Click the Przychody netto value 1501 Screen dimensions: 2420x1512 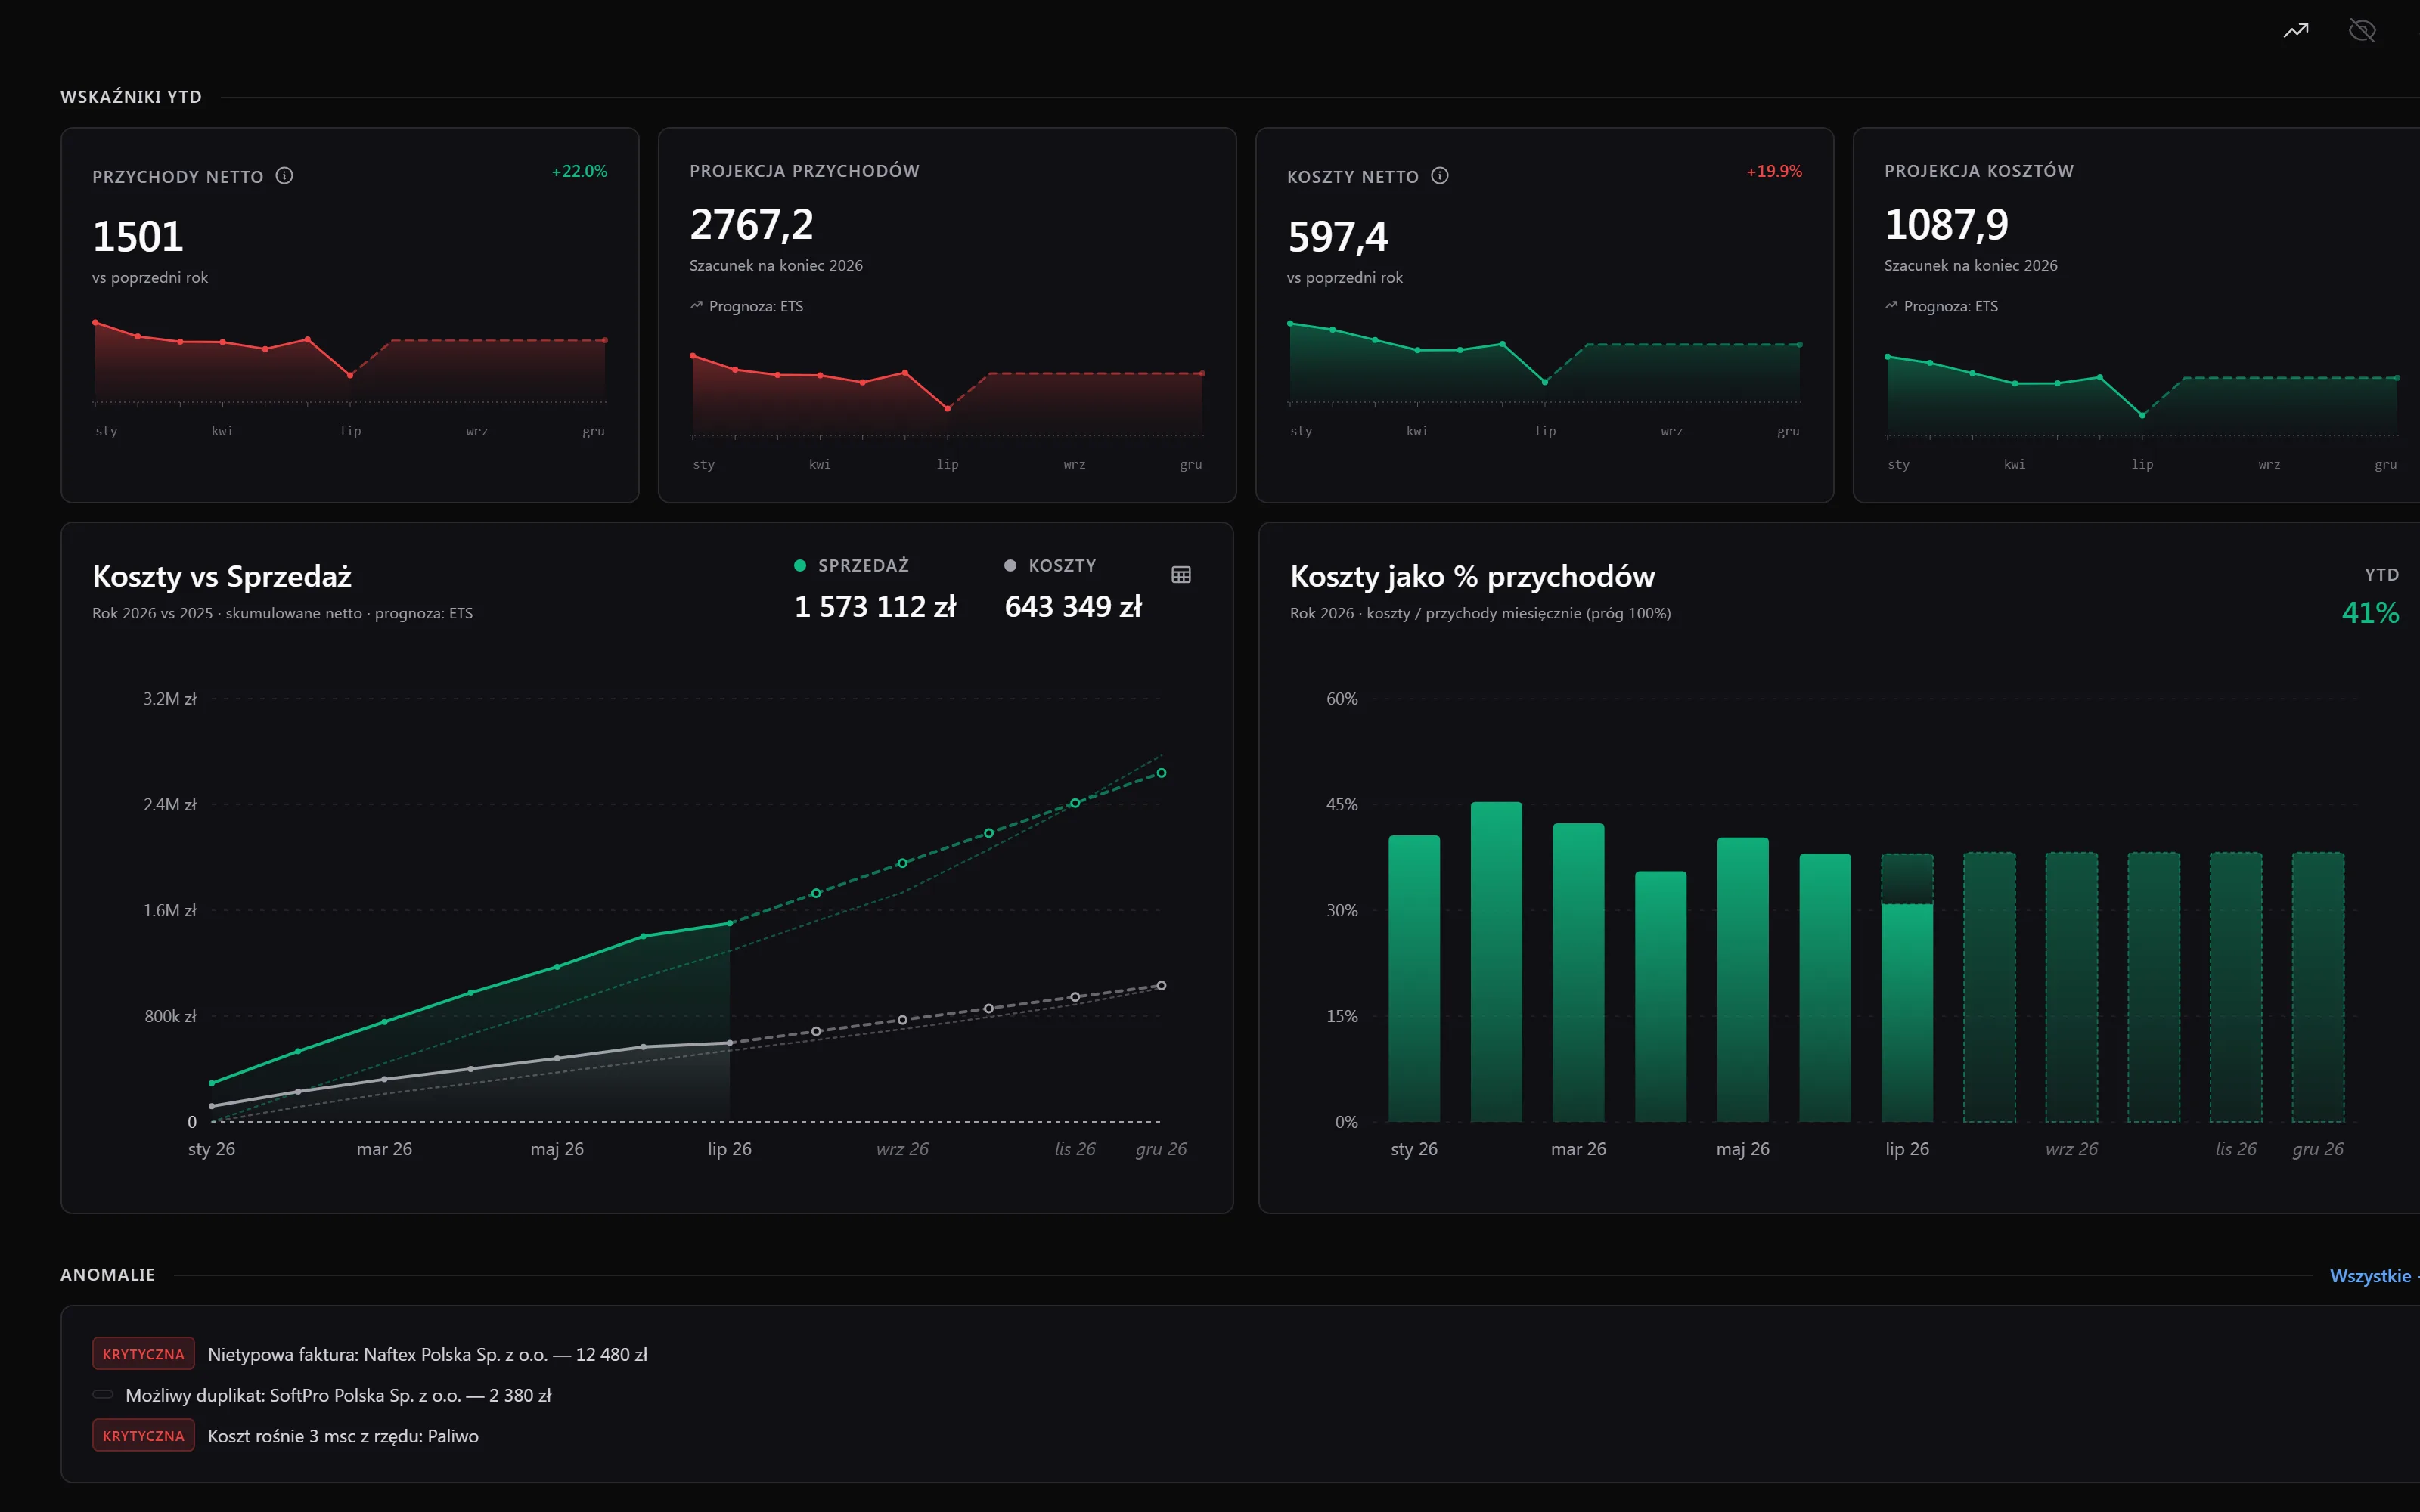[138, 237]
